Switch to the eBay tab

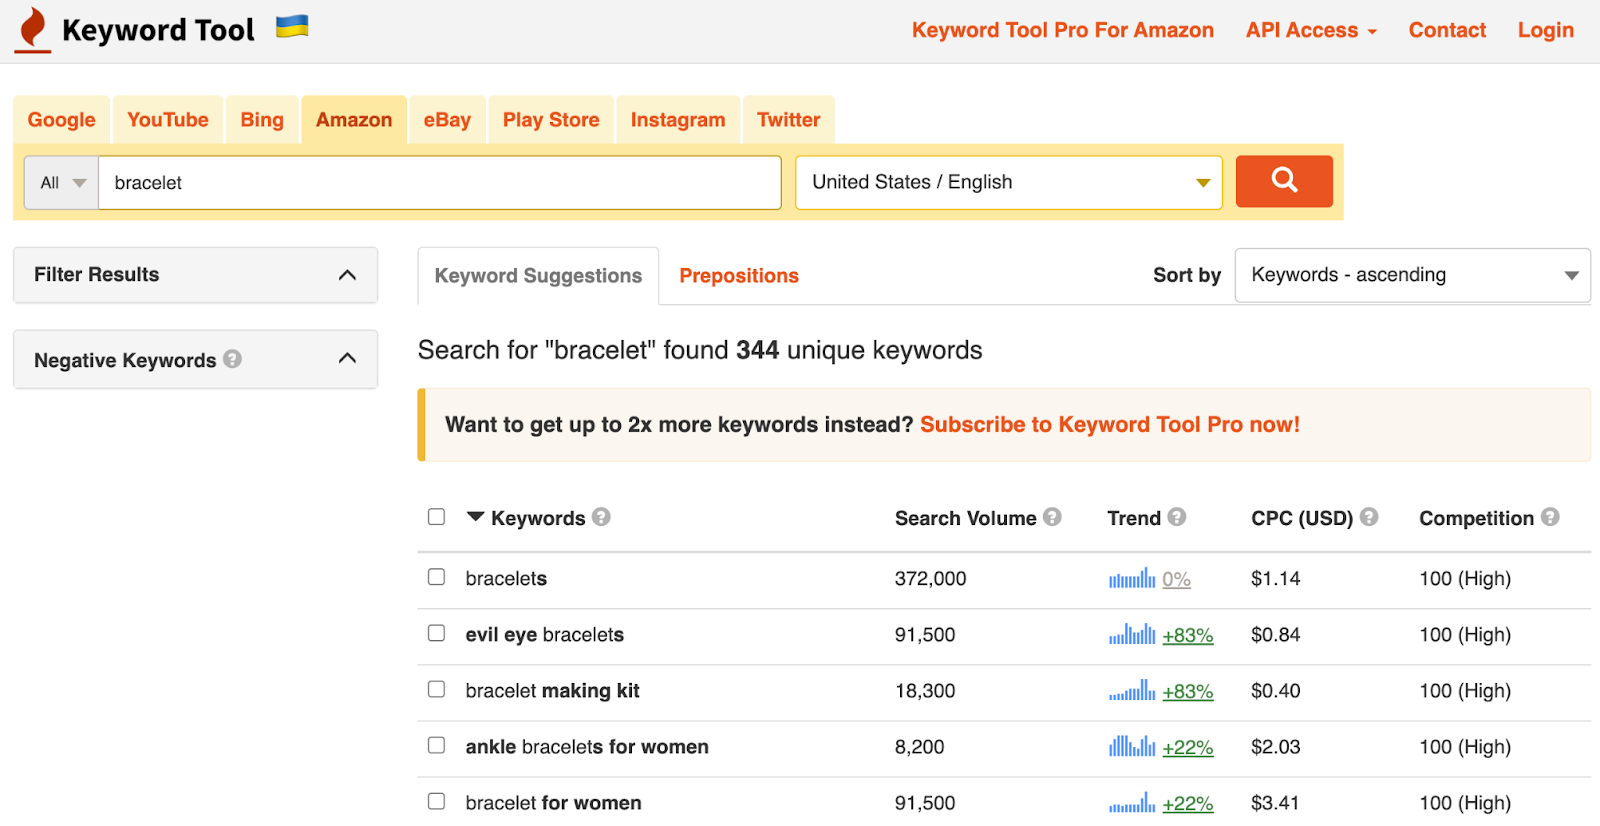[447, 120]
